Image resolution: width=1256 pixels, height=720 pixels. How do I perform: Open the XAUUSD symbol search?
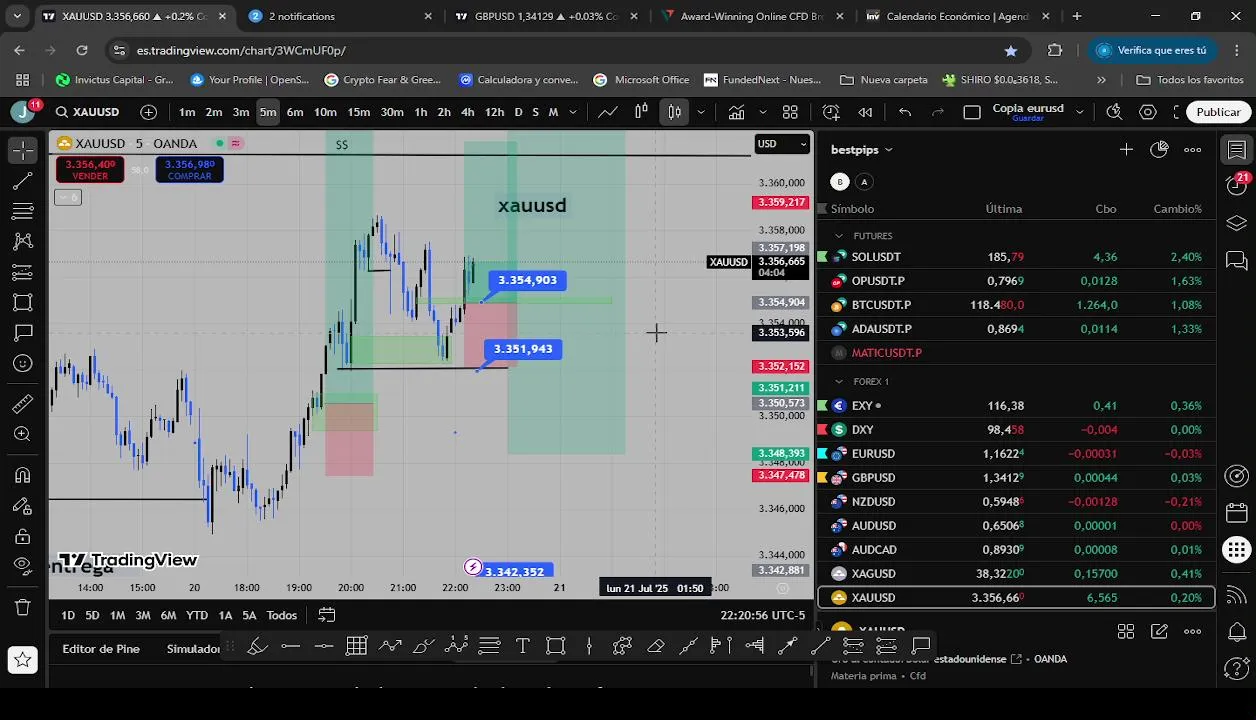[88, 112]
